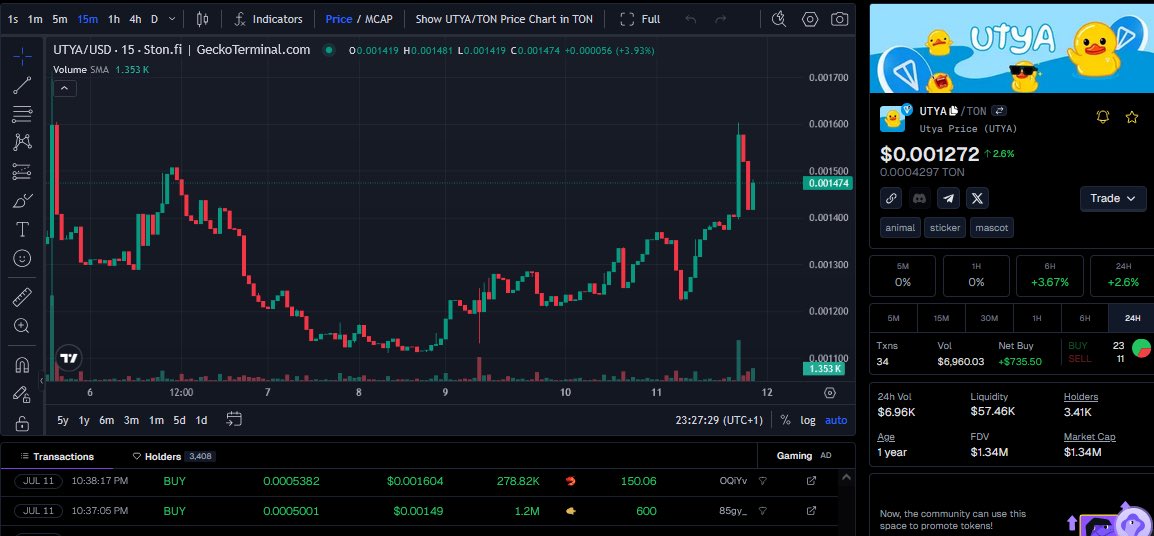Set chart range to 6m
The width and height of the screenshot is (1154, 536).
coord(107,420)
